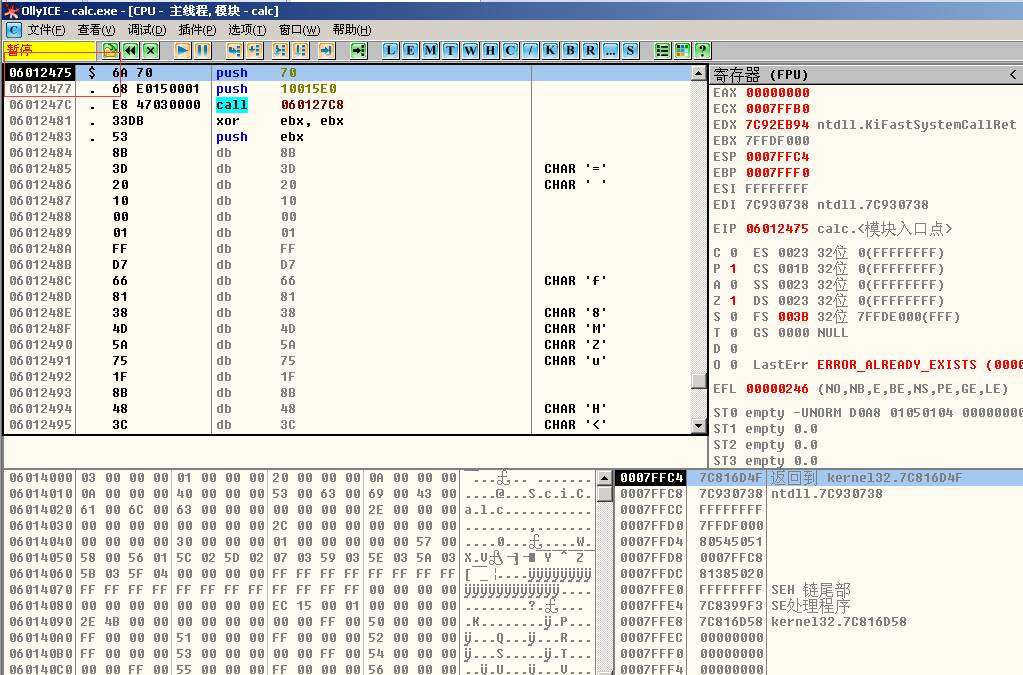Click the 寄存器 (FPU) register header

click(760, 74)
